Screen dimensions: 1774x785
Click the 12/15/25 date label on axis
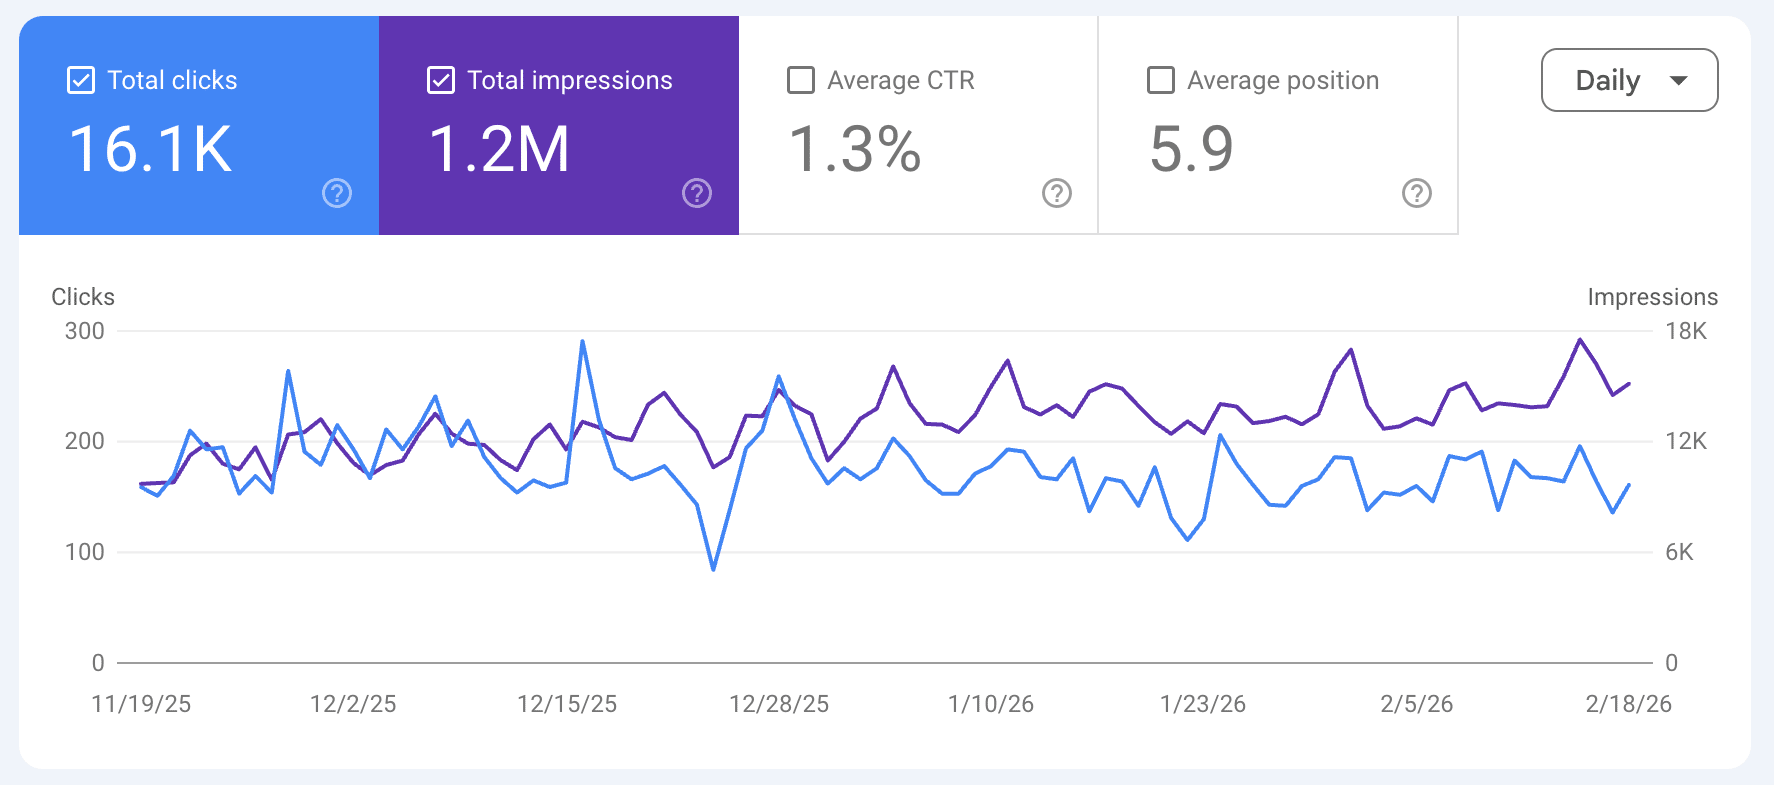tap(567, 704)
